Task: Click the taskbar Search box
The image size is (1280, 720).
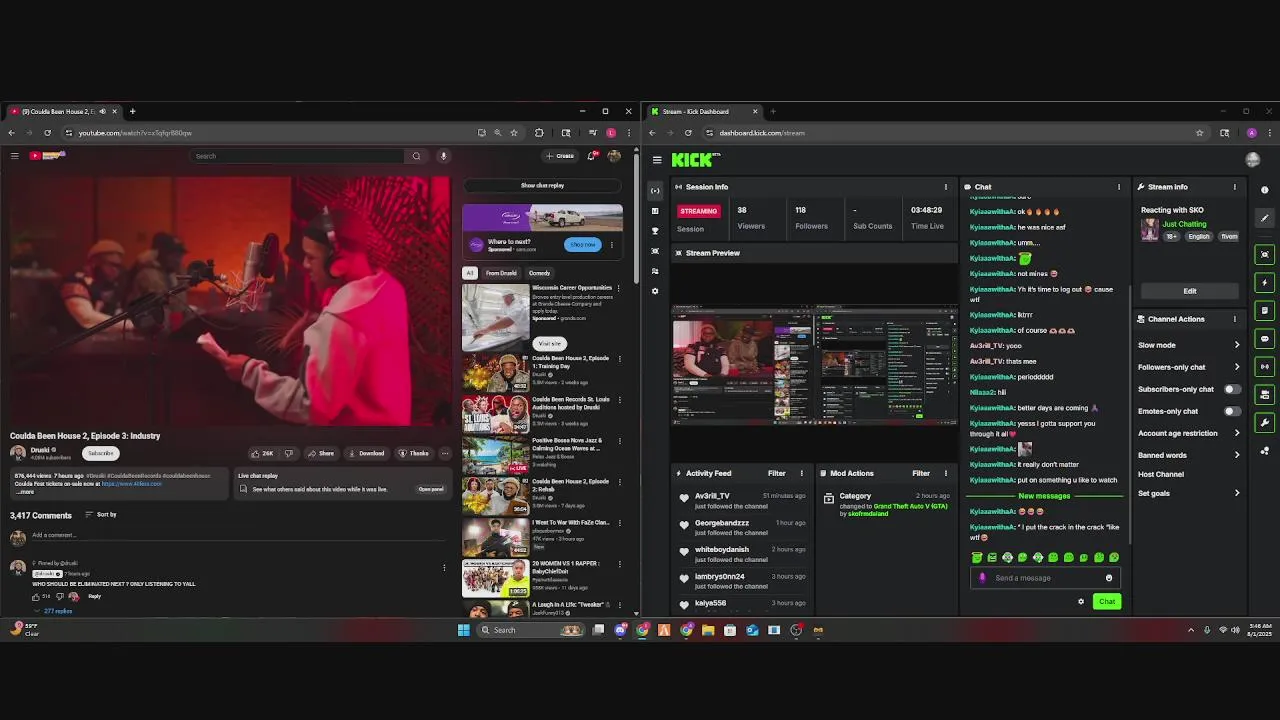Action: tap(532, 630)
